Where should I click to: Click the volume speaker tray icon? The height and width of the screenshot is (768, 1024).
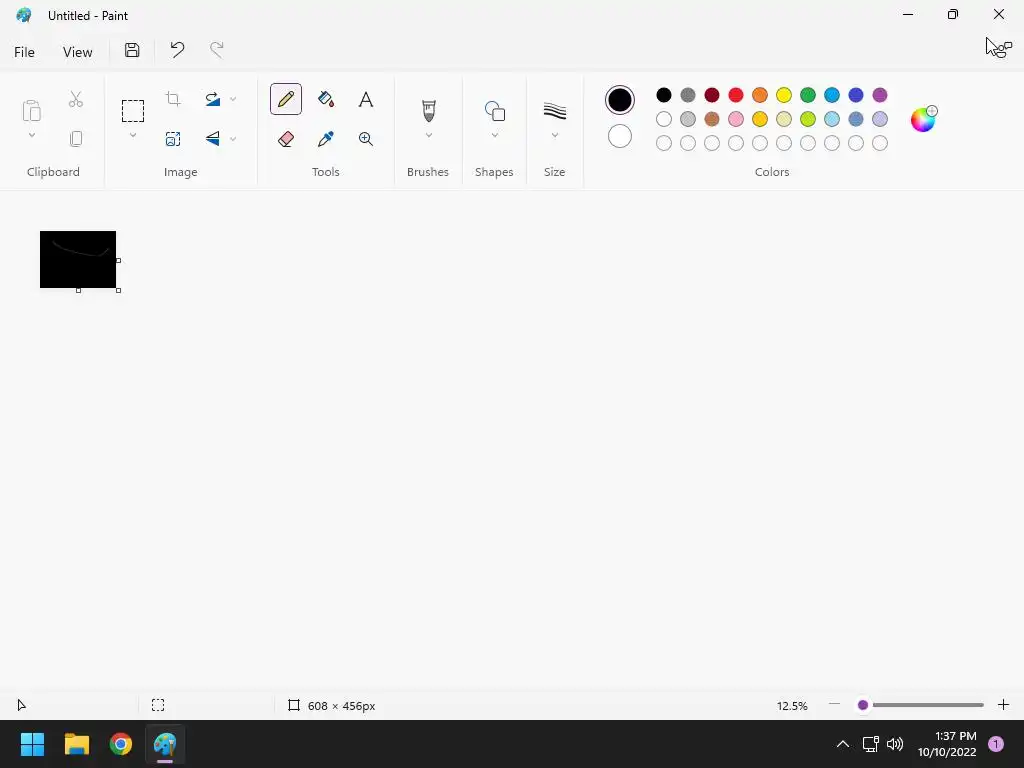pyautogui.click(x=895, y=744)
